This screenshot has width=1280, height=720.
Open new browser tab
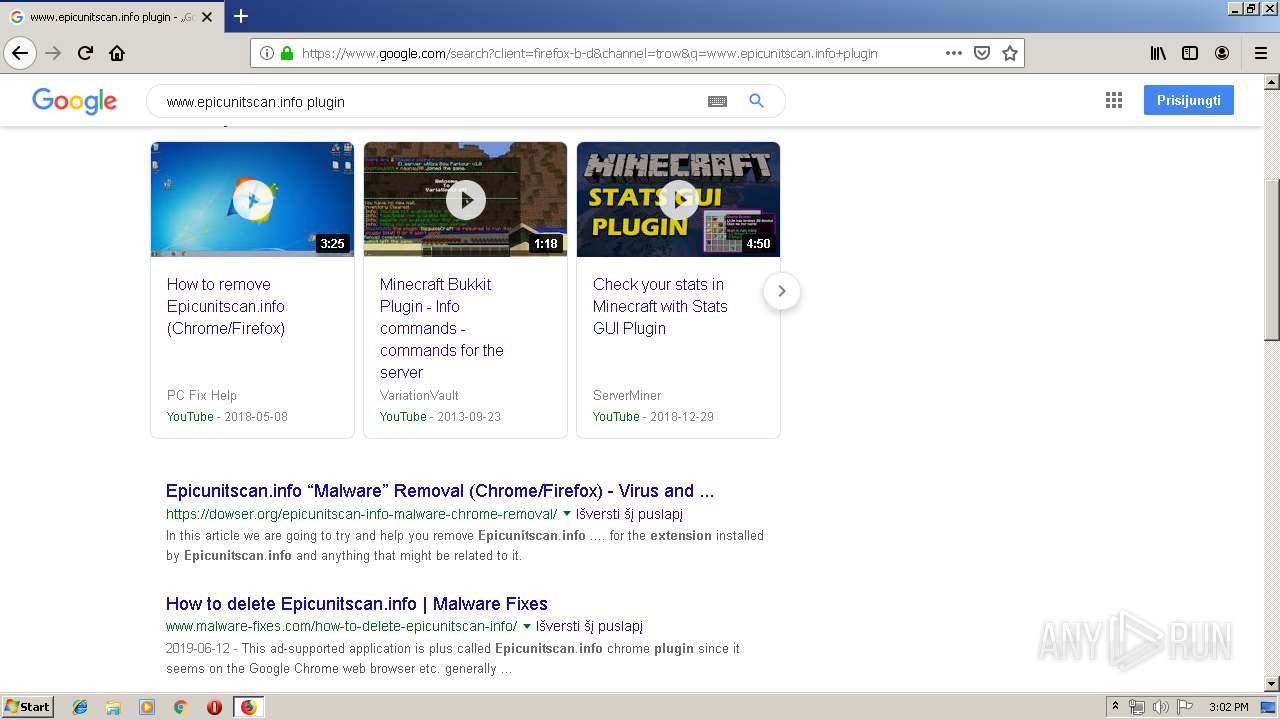pyautogui.click(x=240, y=16)
